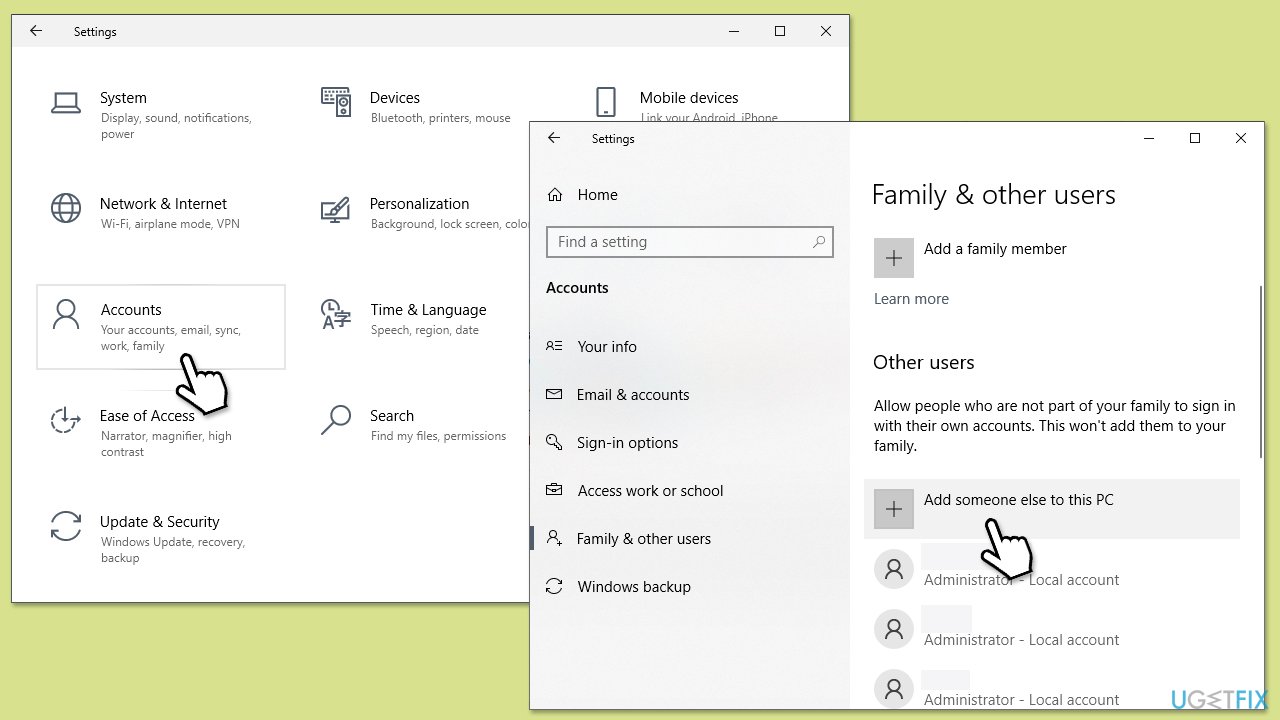Open Time & Language icon

336,314
